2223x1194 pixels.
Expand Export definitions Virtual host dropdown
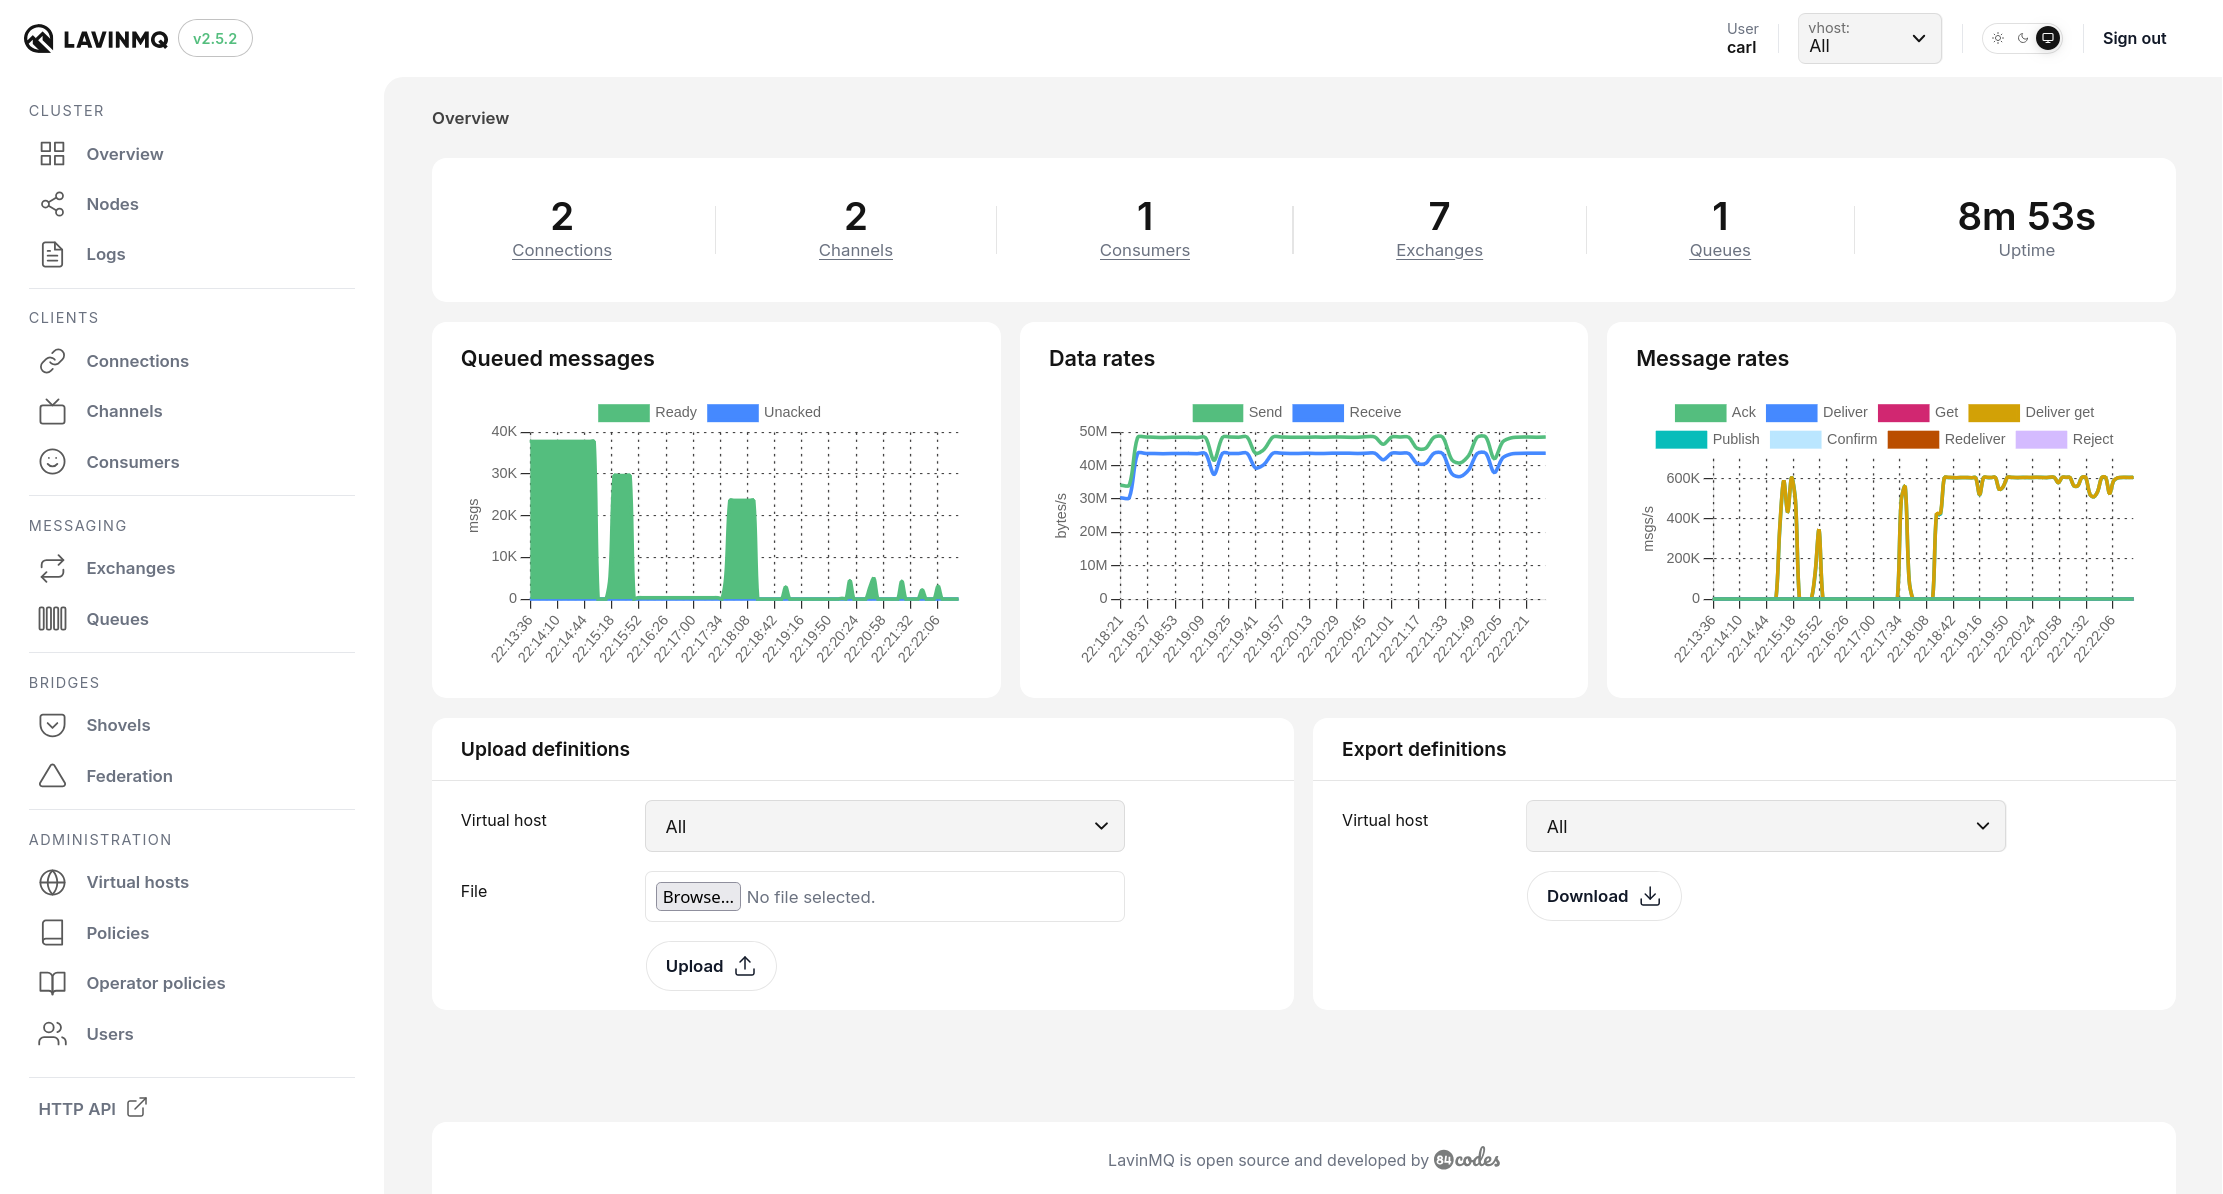tap(1765, 826)
